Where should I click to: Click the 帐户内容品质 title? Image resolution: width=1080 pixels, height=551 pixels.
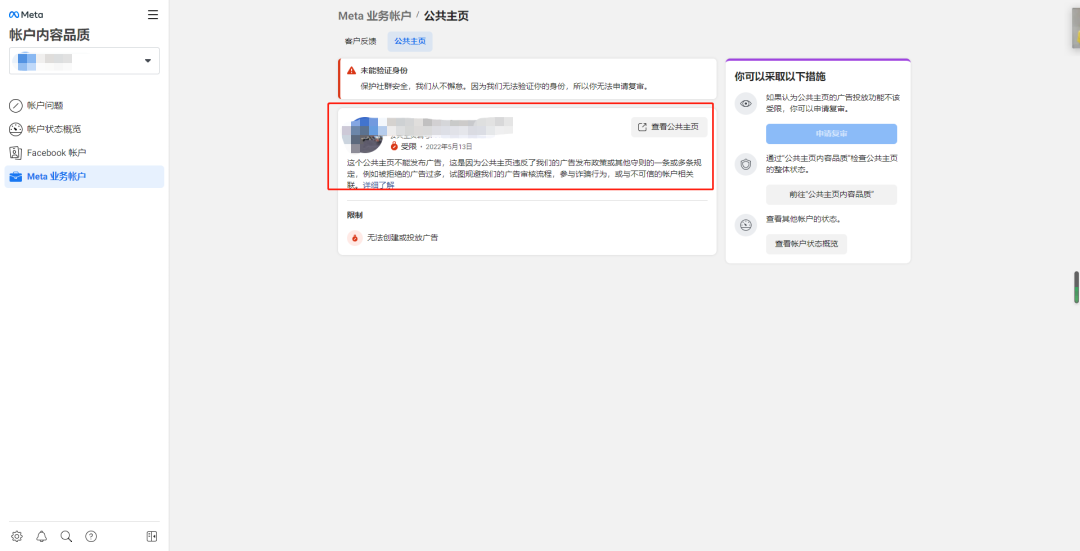tap(50, 35)
